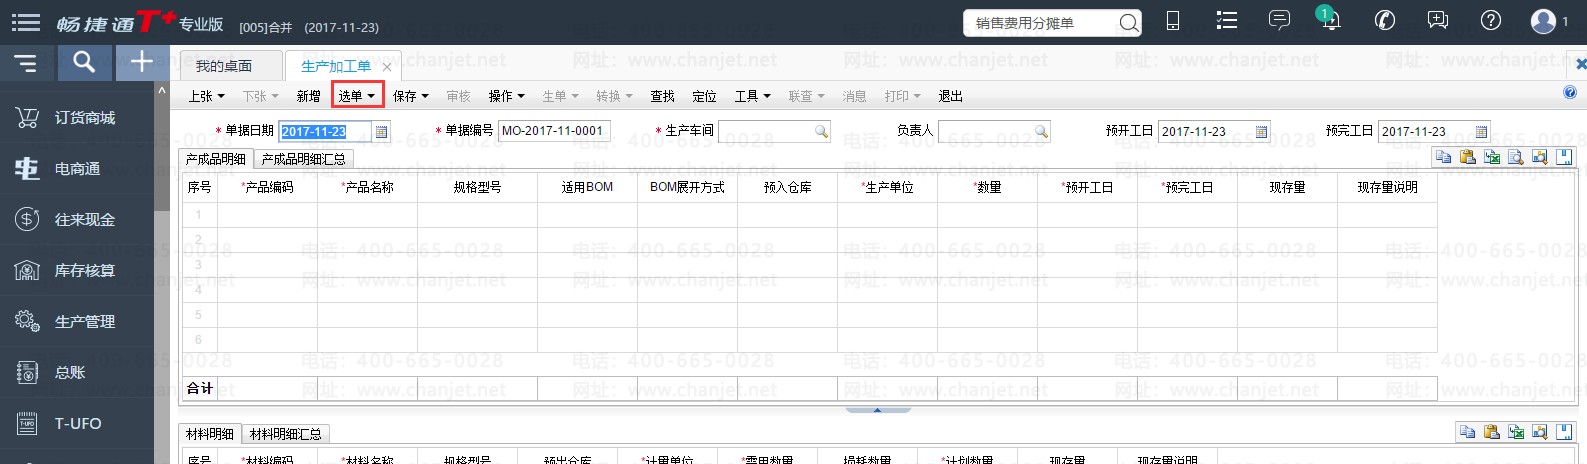Click copy rows icon in 产成品明细 toolbar
The height and width of the screenshot is (464, 1587).
(x=1443, y=157)
